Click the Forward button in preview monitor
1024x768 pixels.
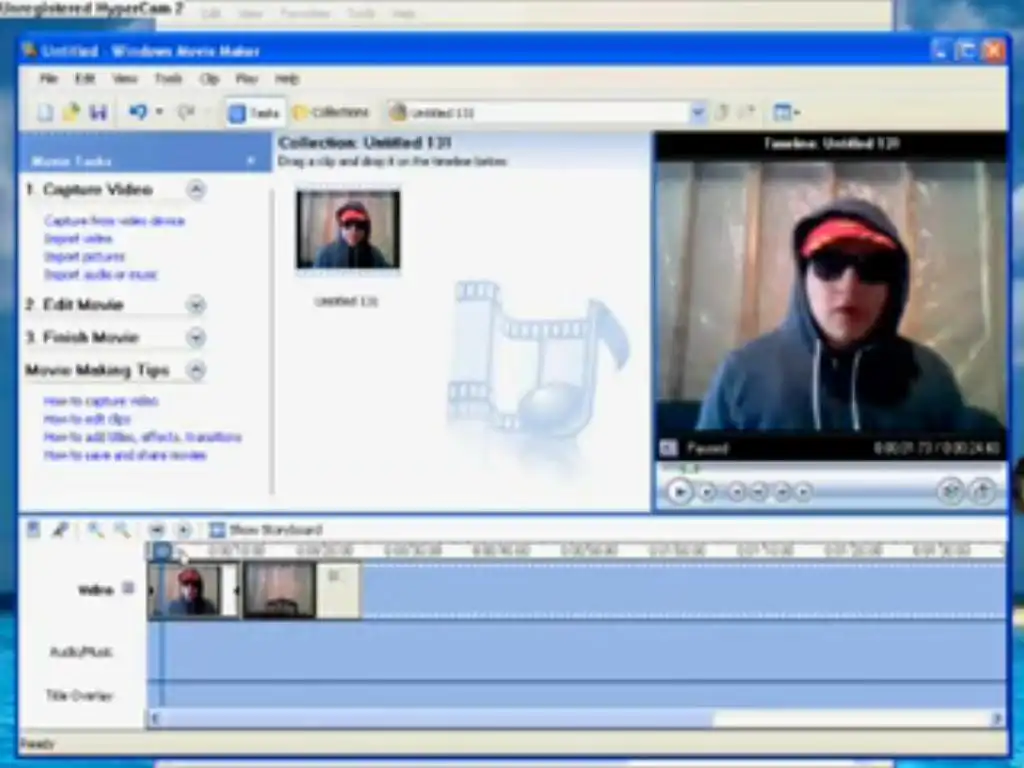pos(803,492)
